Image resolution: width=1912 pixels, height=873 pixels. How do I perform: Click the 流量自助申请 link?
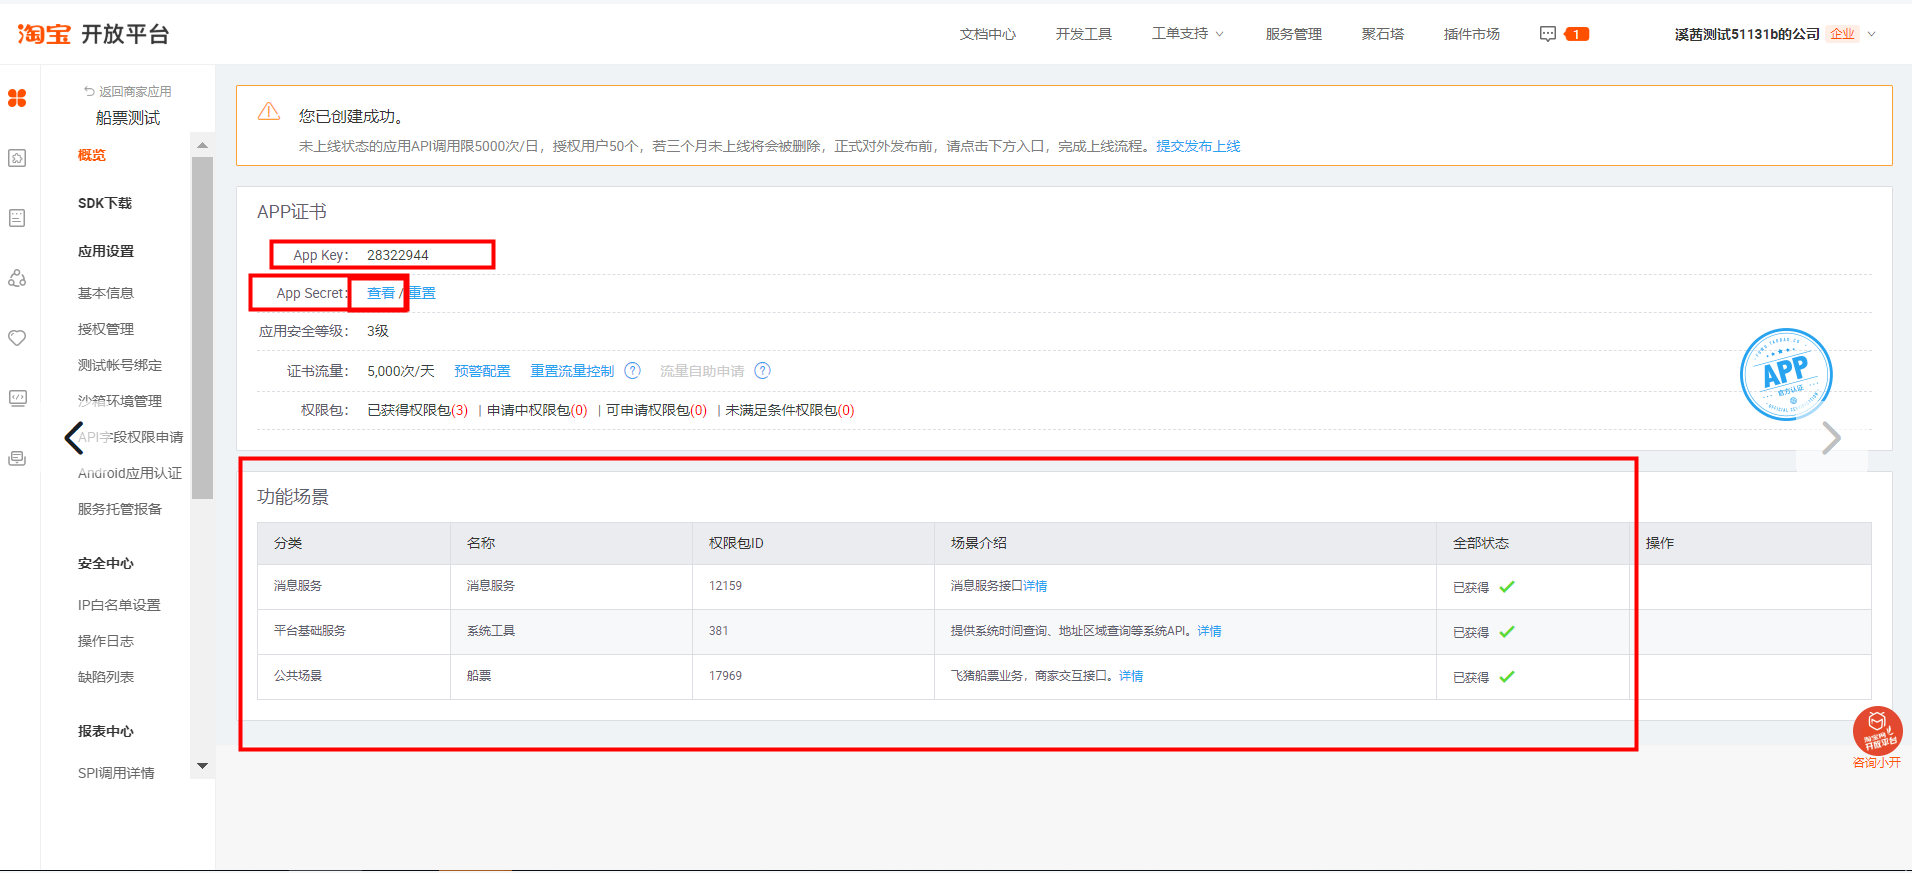click(702, 371)
